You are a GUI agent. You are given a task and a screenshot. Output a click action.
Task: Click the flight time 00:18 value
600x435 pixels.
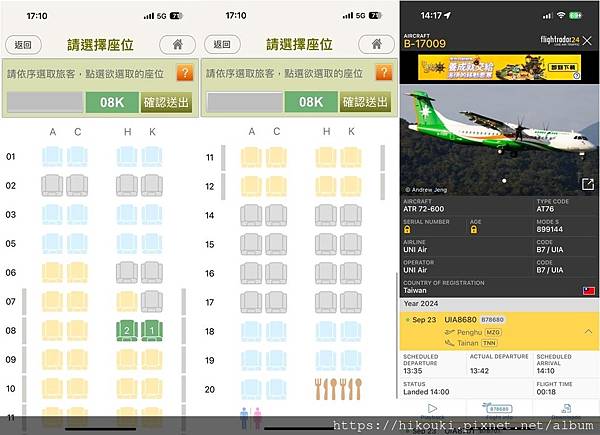546,392
